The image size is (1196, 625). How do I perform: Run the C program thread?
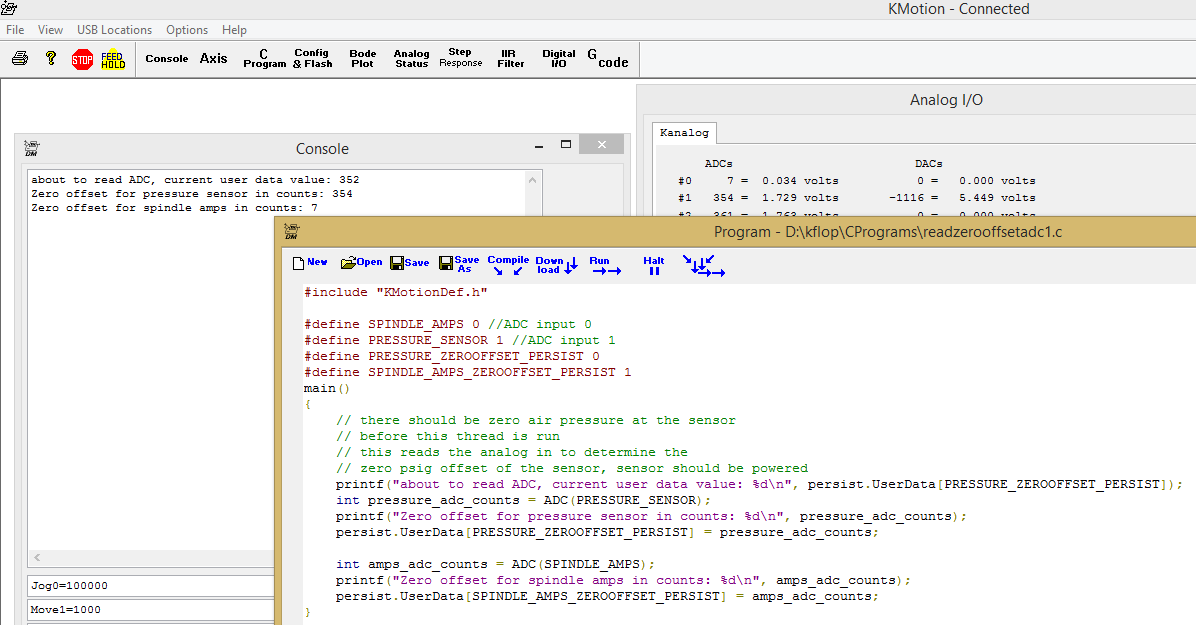pos(604,265)
